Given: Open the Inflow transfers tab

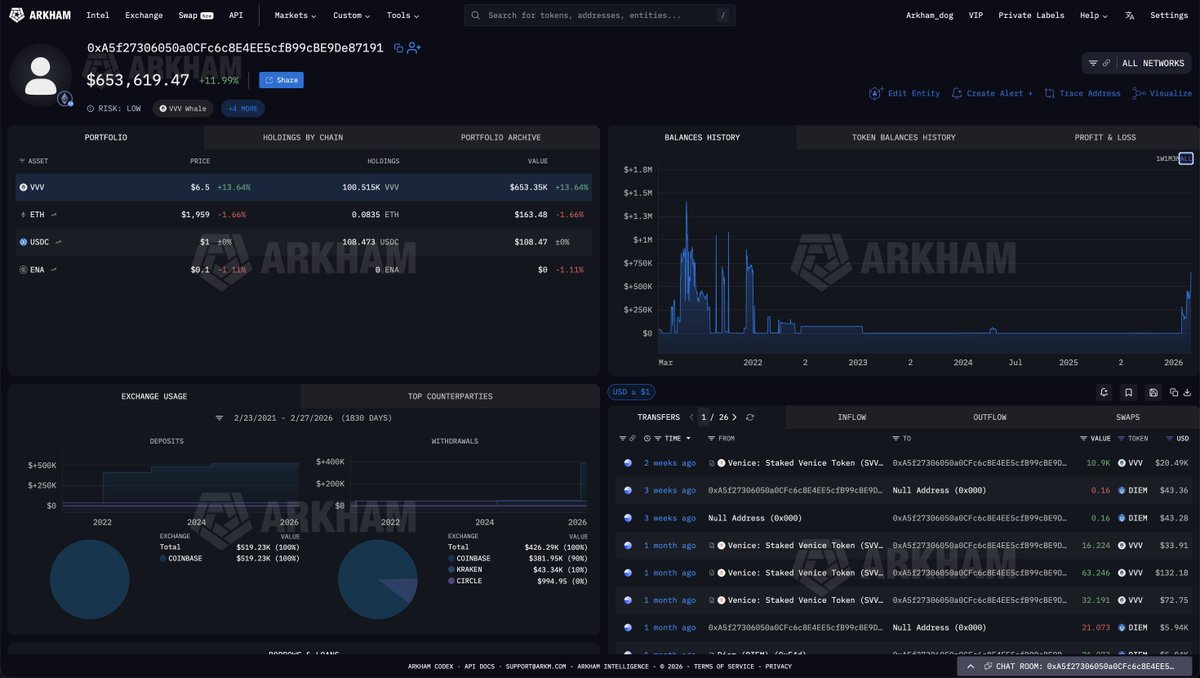Looking at the screenshot, I should tap(852, 417).
